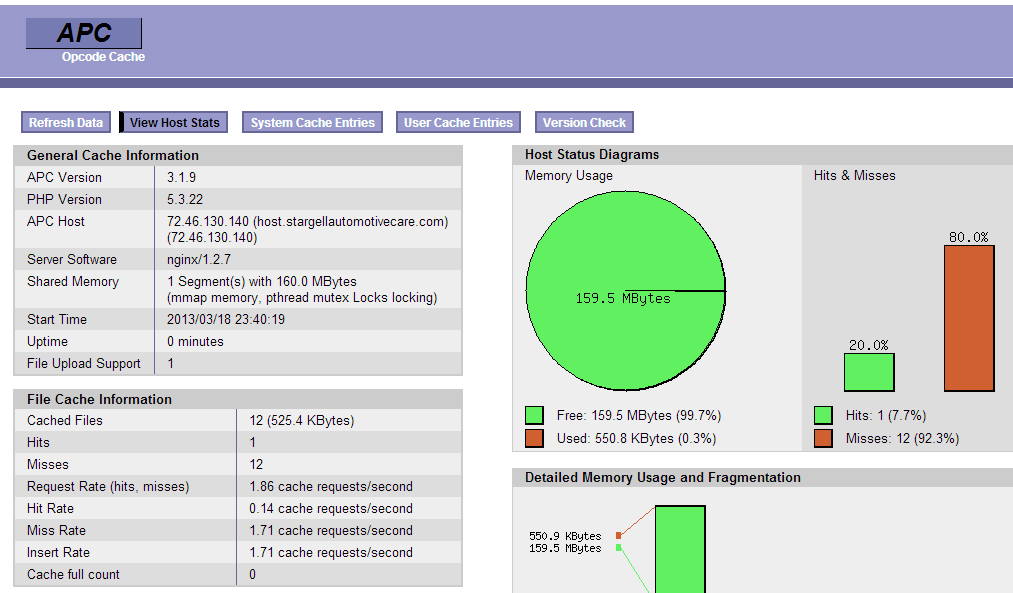Click the green 20.0% hits bar
The width and height of the screenshot is (1013, 593).
(869, 372)
